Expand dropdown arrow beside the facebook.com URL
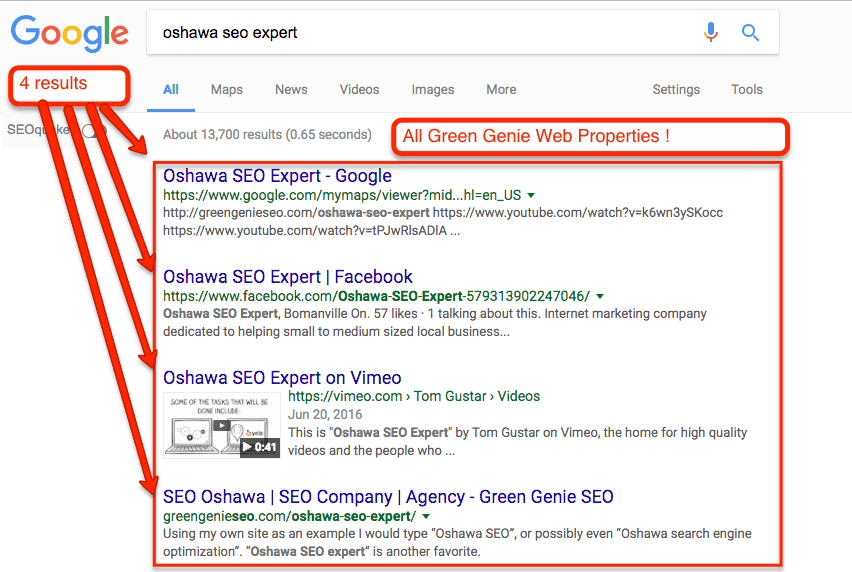This screenshot has height=572, width=852. [x=600, y=297]
